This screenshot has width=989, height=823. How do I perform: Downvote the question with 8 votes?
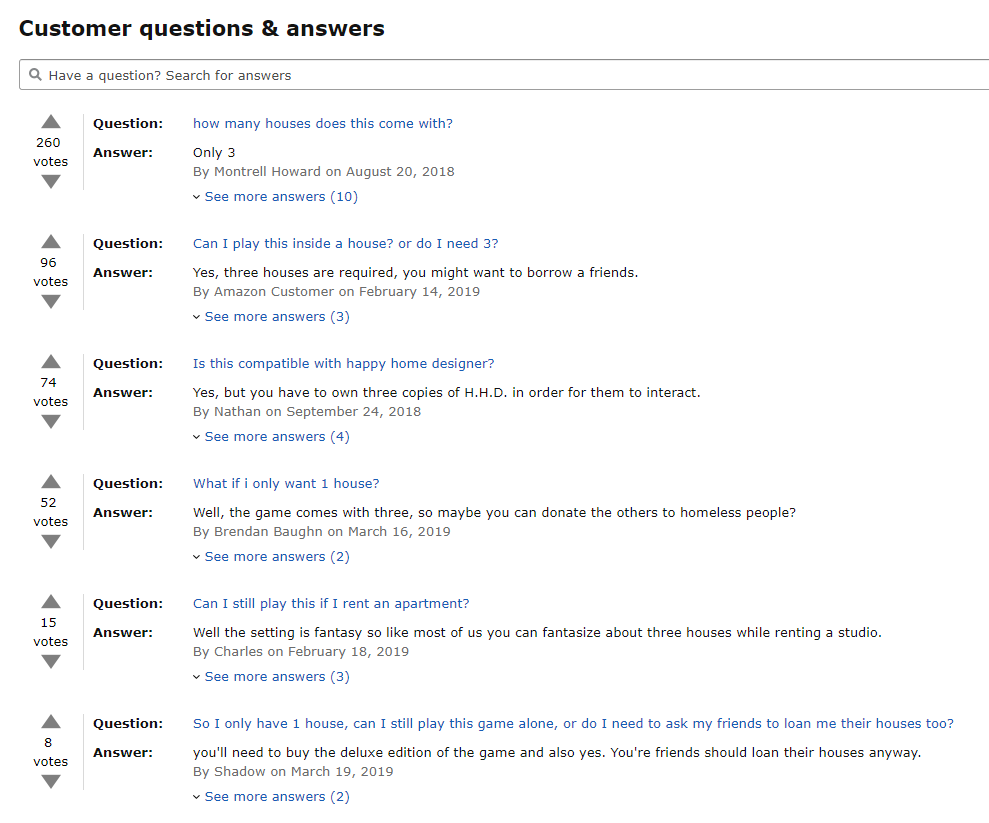tap(50, 781)
